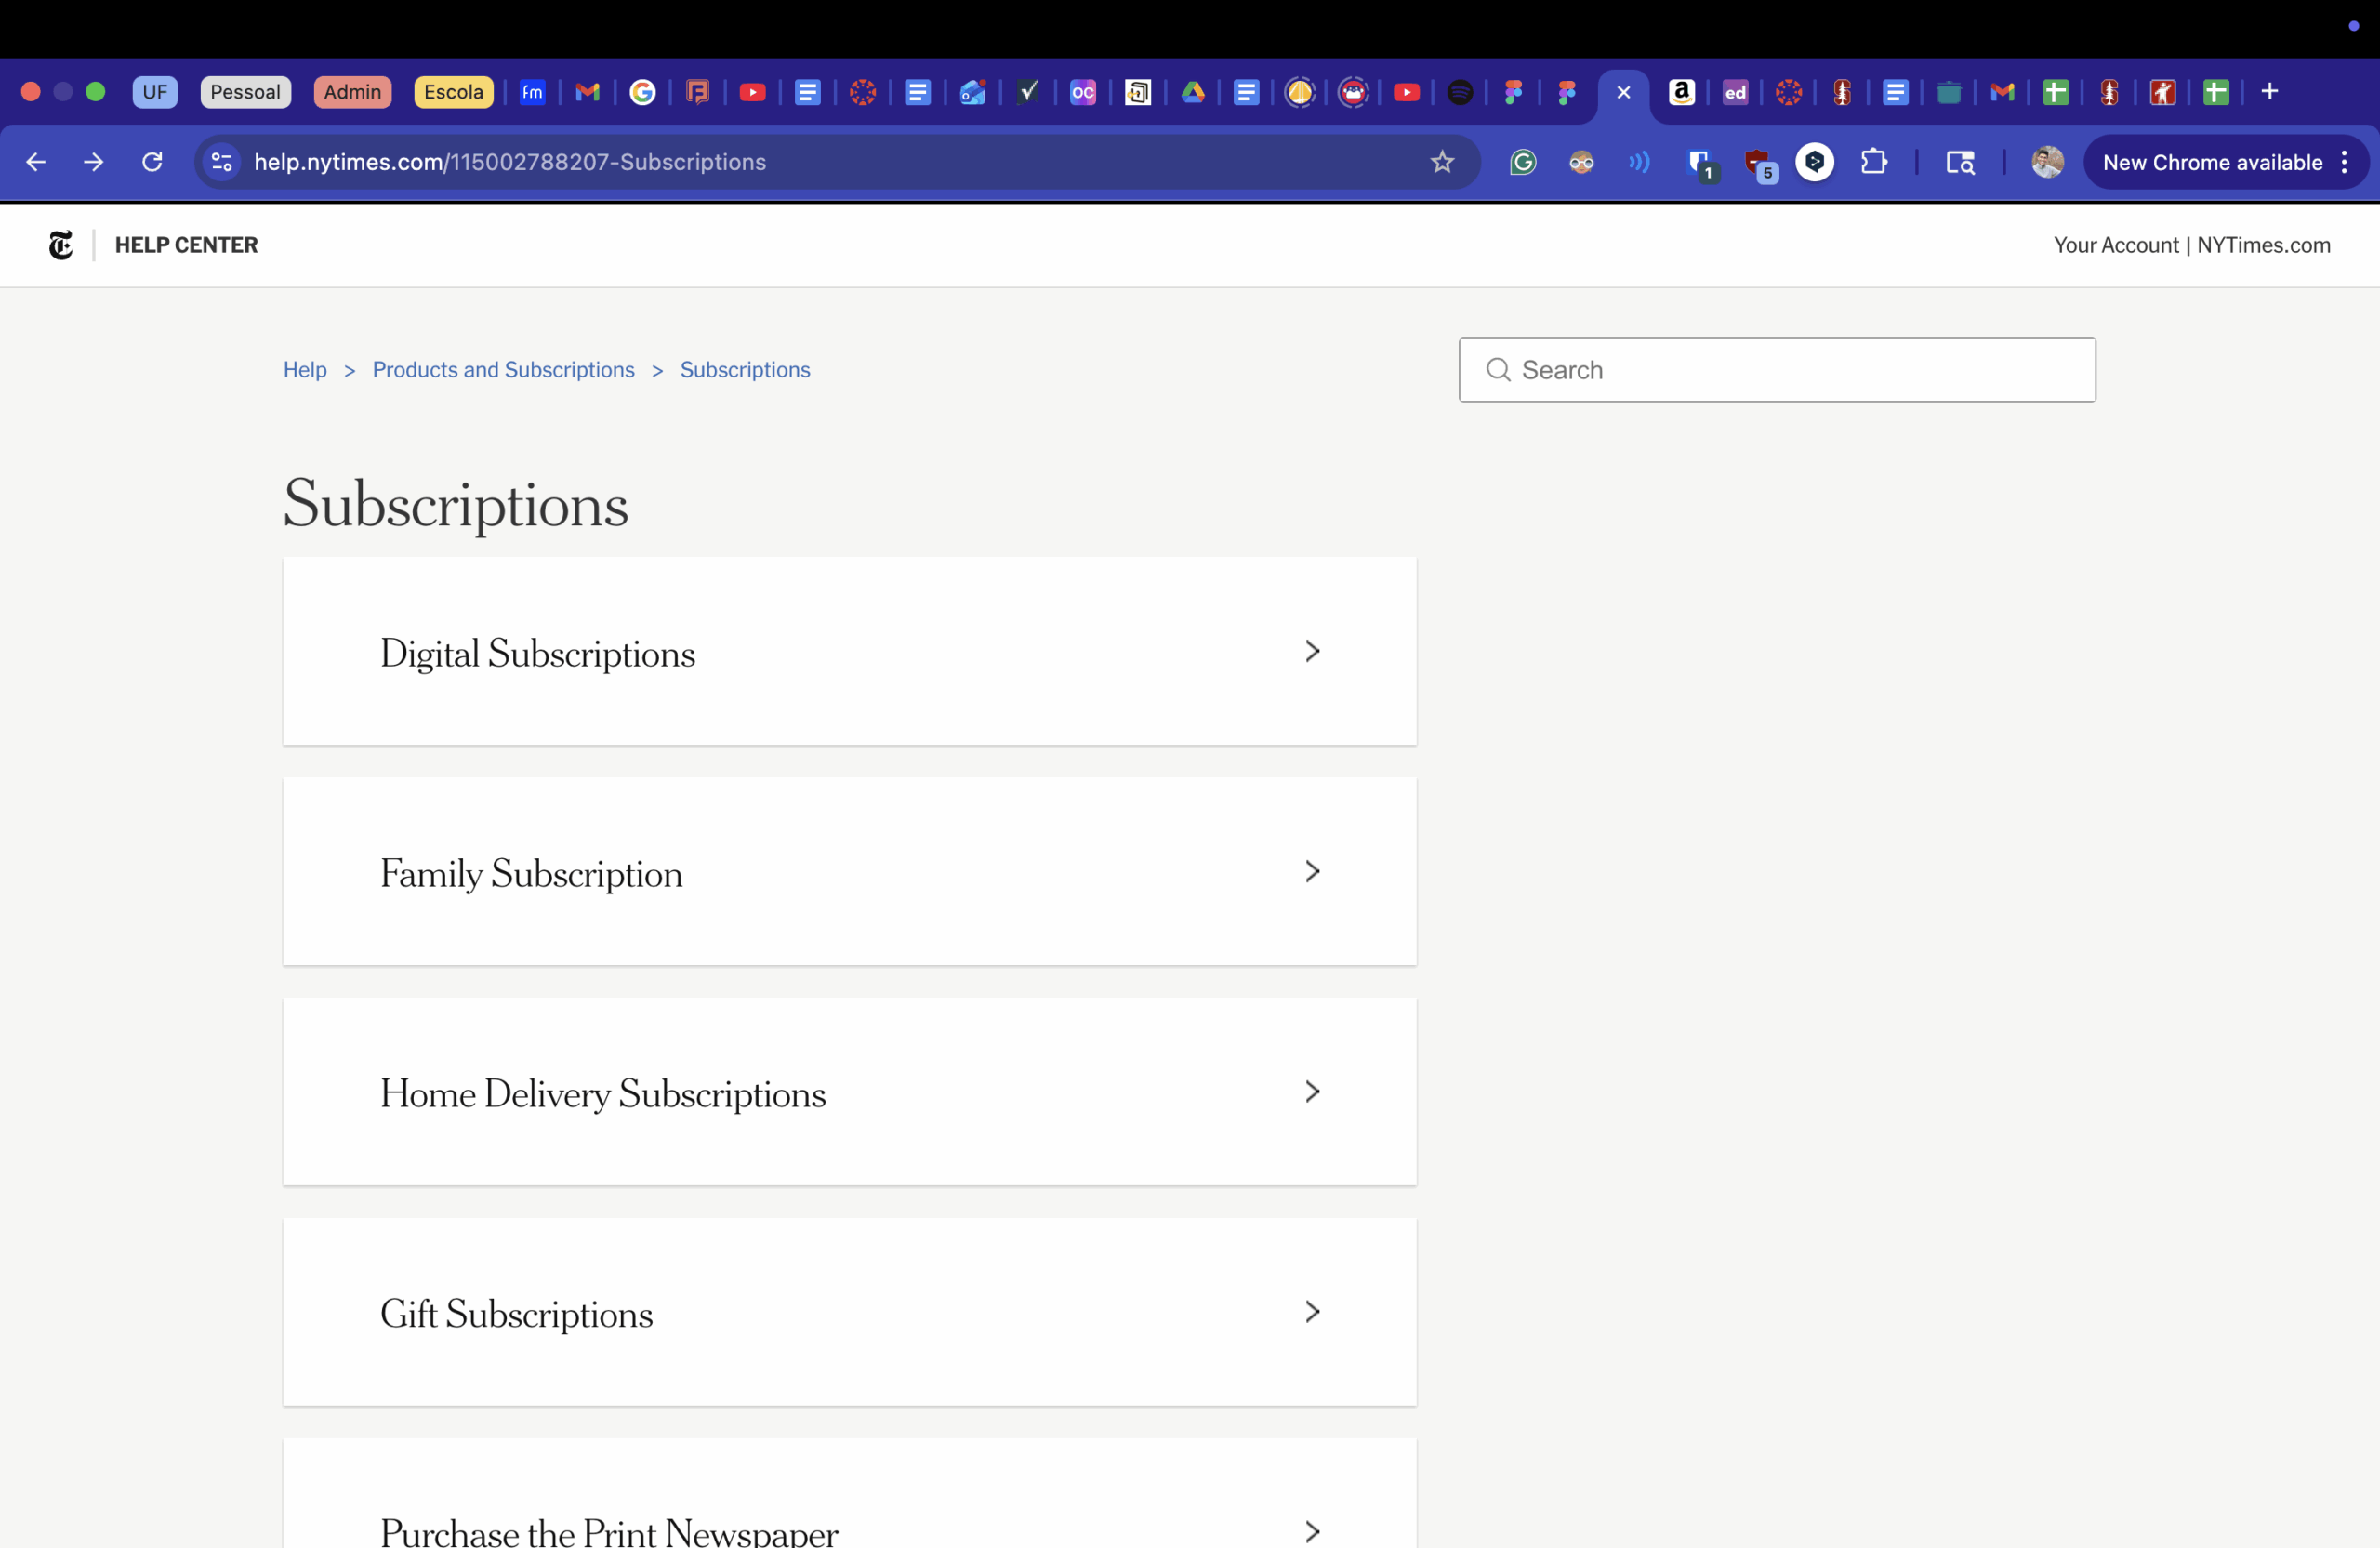The height and width of the screenshot is (1548, 2380).
Task: Expand the Family Subscription chevron
Action: (x=1312, y=871)
